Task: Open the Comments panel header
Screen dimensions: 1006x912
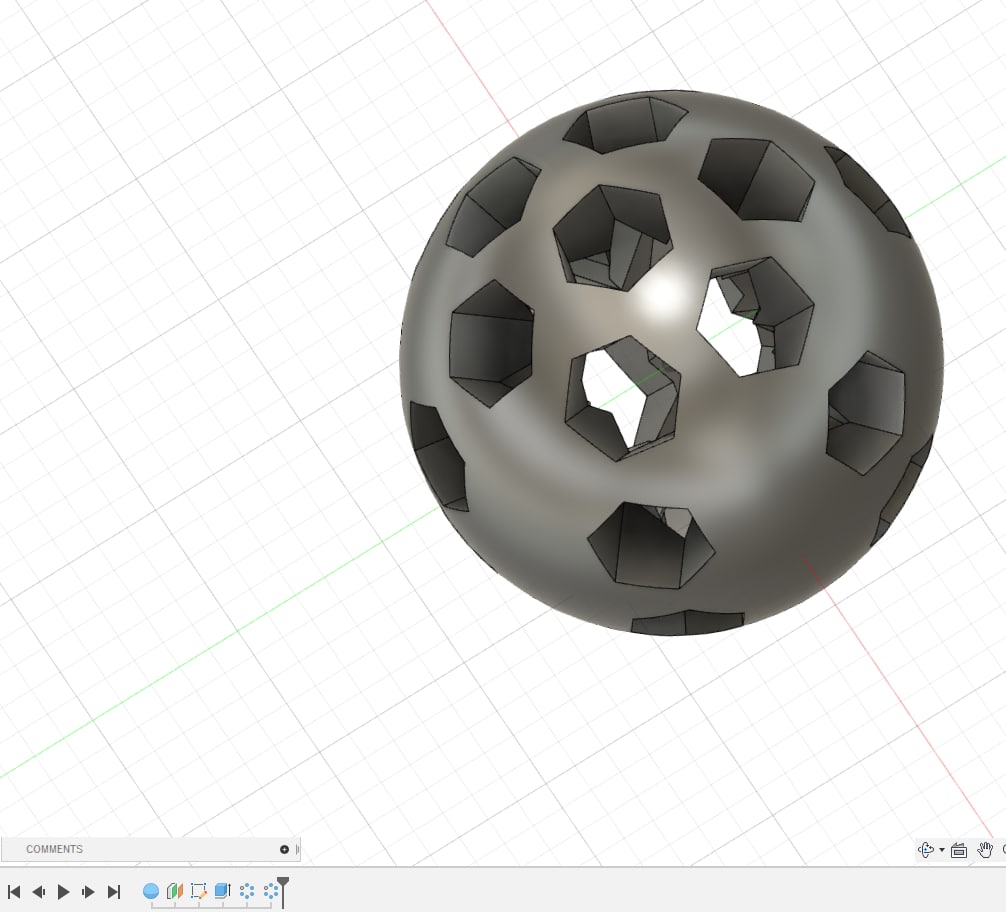Action: pos(150,849)
